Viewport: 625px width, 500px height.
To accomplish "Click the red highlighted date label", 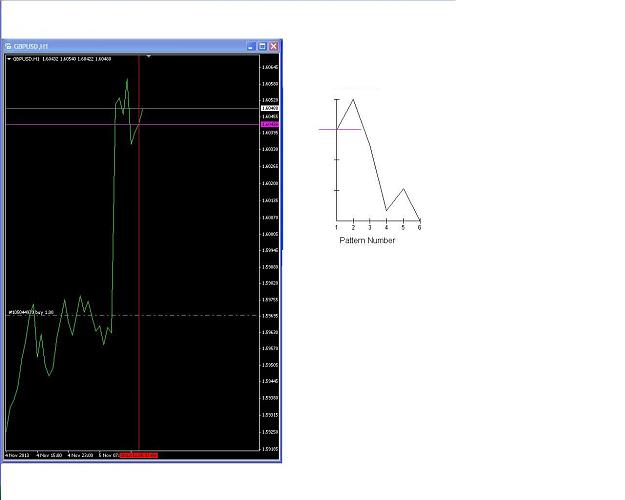I will pyautogui.click(x=139, y=455).
